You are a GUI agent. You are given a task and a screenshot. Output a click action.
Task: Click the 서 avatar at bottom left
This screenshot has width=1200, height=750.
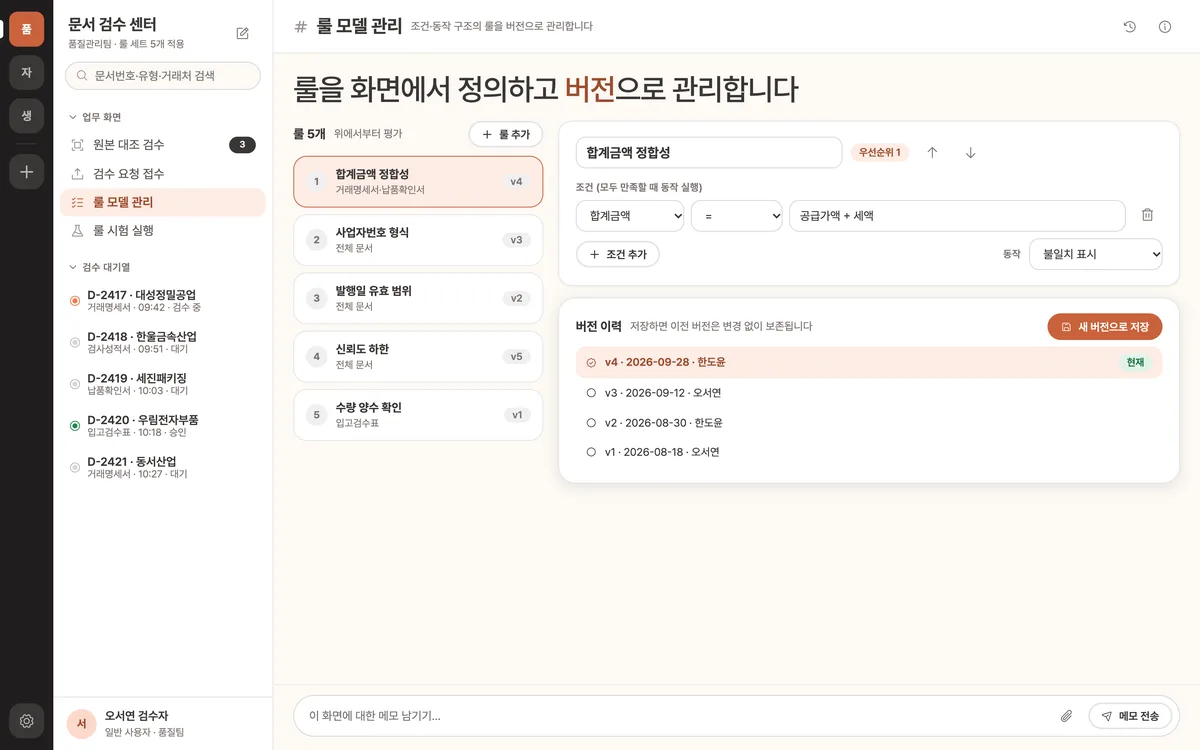(x=81, y=724)
